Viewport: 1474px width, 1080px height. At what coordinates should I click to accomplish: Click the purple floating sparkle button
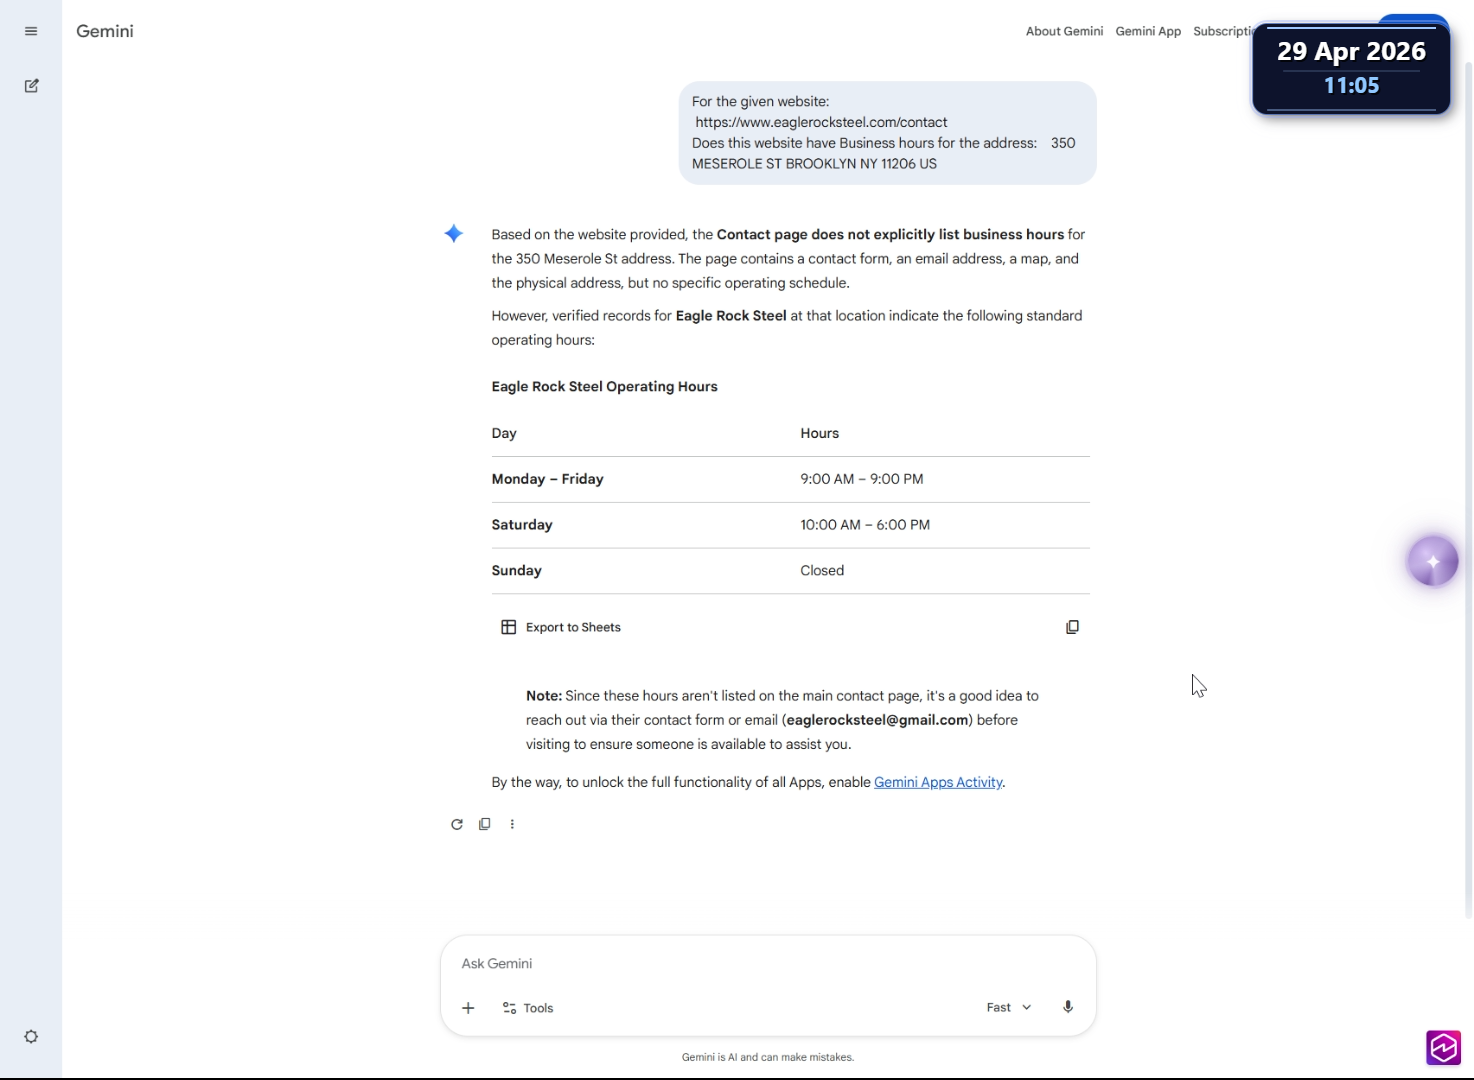coord(1433,561)
